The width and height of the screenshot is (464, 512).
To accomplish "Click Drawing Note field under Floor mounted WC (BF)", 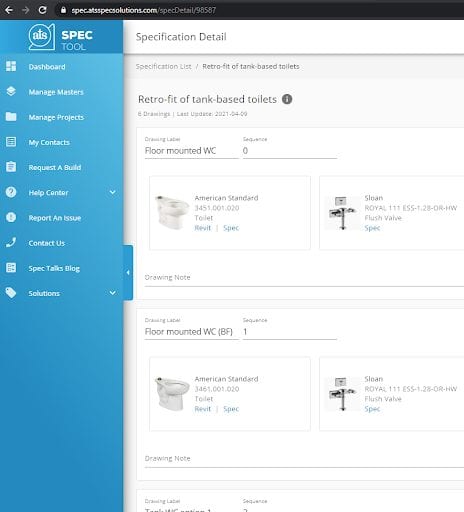I will pyautogui.click(x=304, y=459).
